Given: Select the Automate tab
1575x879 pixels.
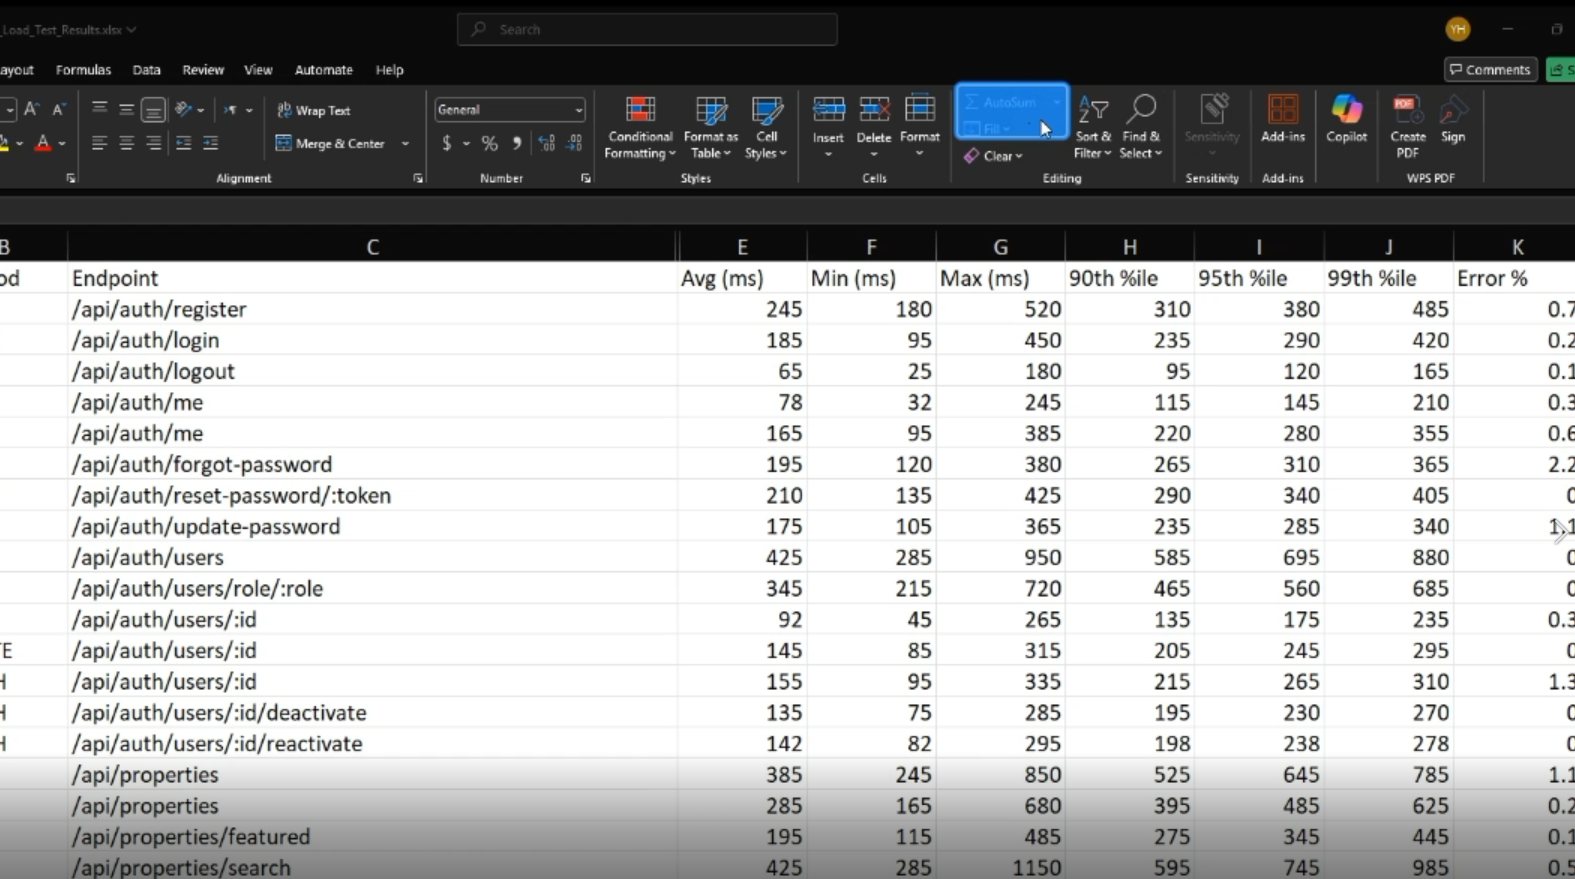Looking at the screenshot, I should tap(323, 70).
